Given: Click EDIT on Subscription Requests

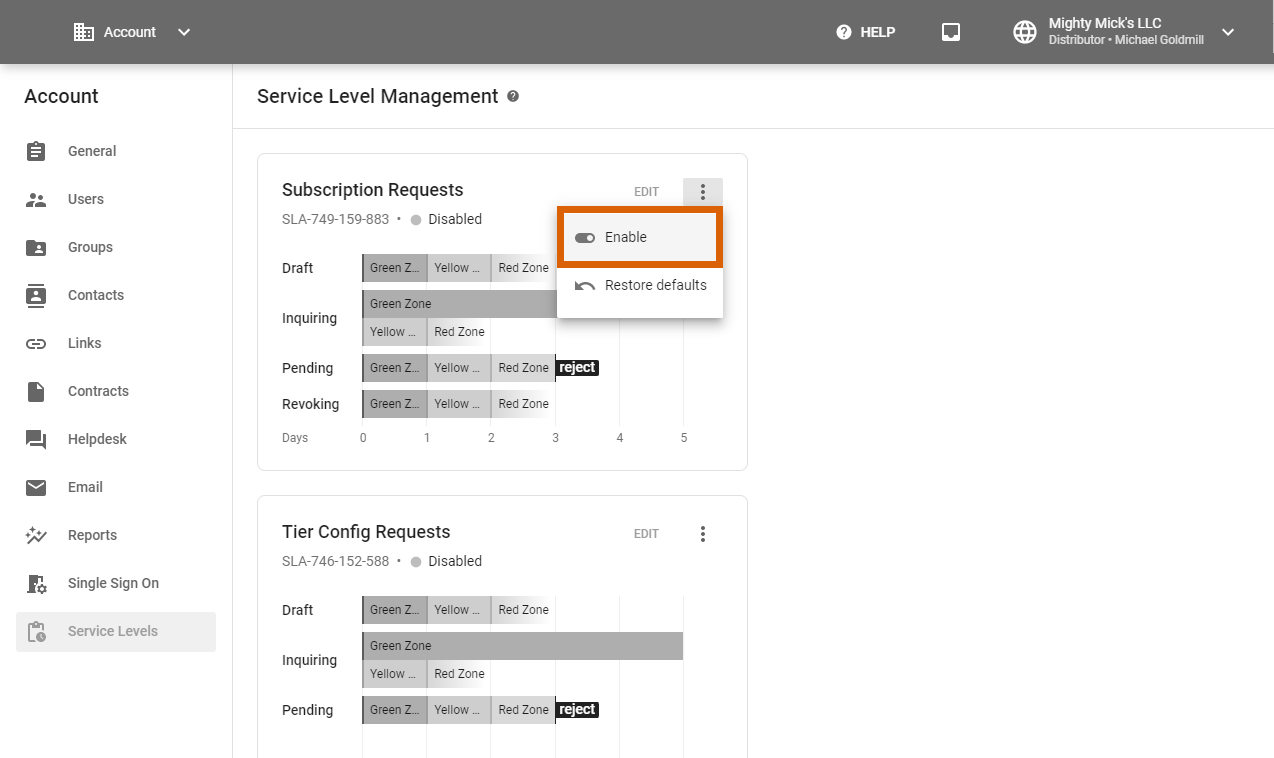Looking at the screenshot, I should [x=646, y=191].
